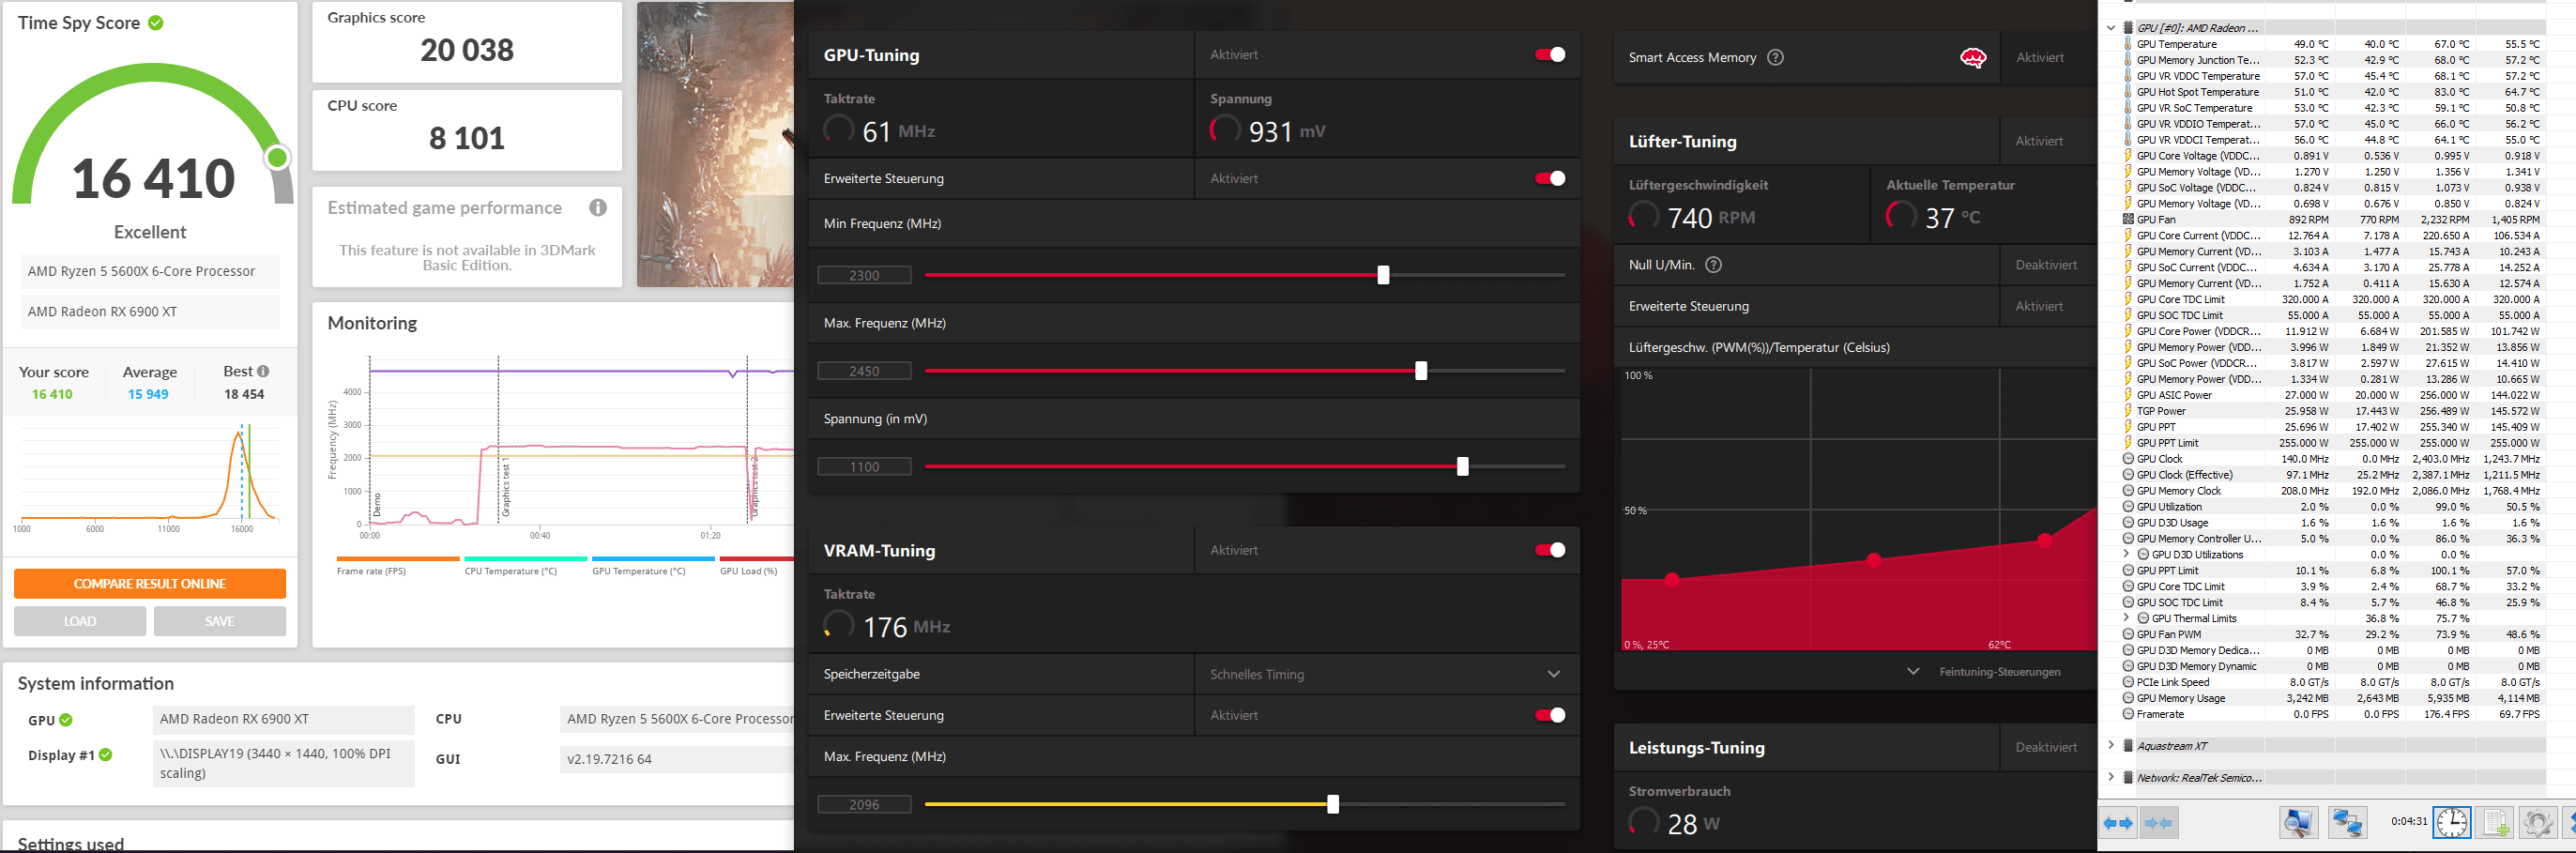Viewport: 2576px width, 853px height.
Task: Open HWiNFO settings gear icon
Action: (x=2538, y=823)
